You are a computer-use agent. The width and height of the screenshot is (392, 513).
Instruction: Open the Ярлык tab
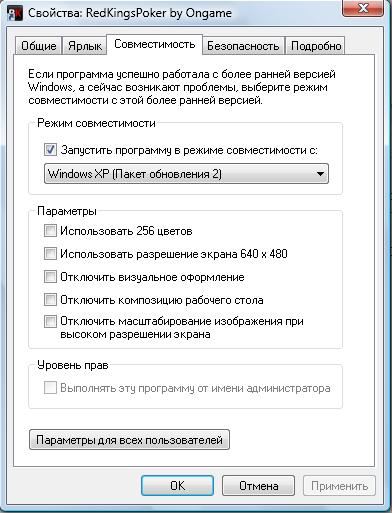pyautogui.click(x=85, y=46)
